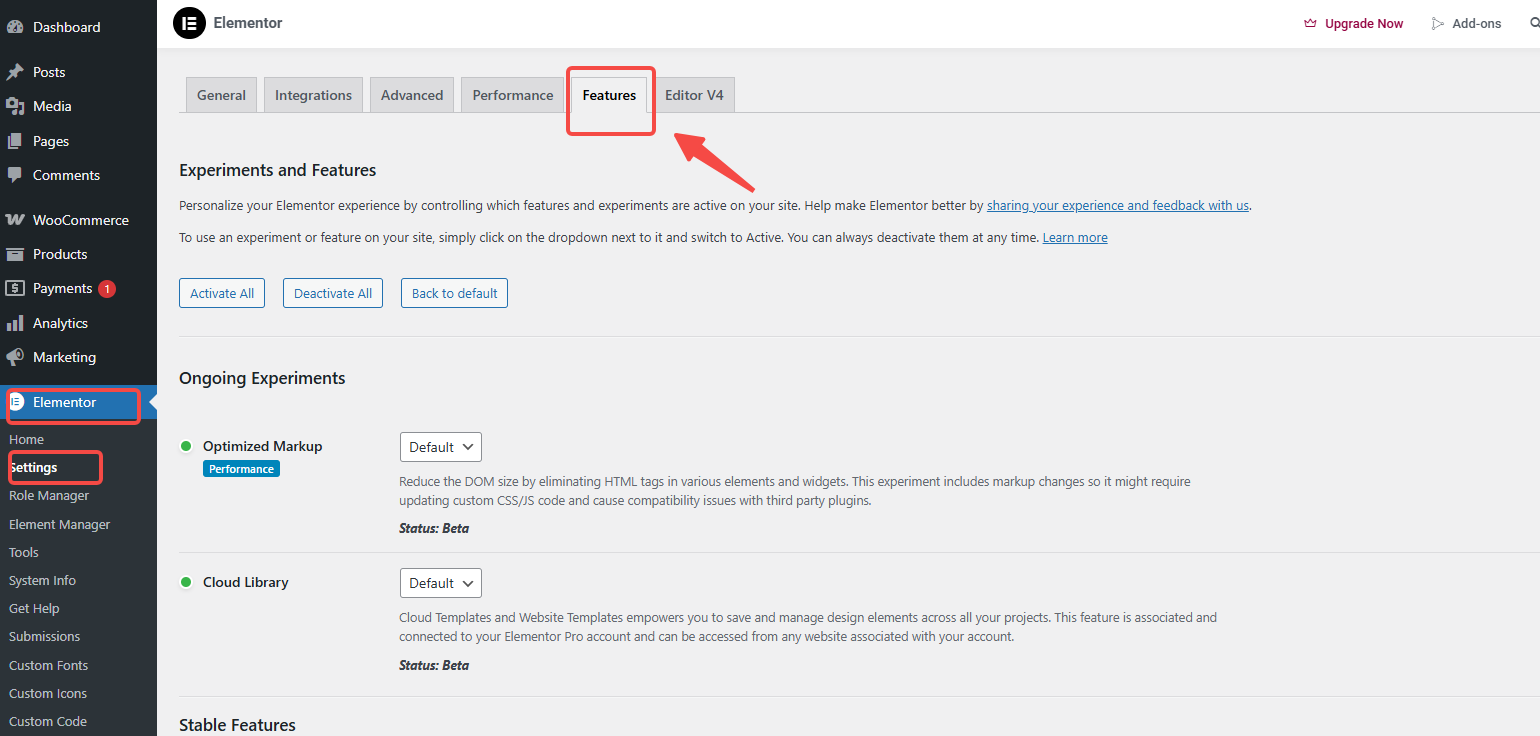Screen dimensions: 1540x736
Task: Open the Learn more link
Action: [x=1075, y=238]
